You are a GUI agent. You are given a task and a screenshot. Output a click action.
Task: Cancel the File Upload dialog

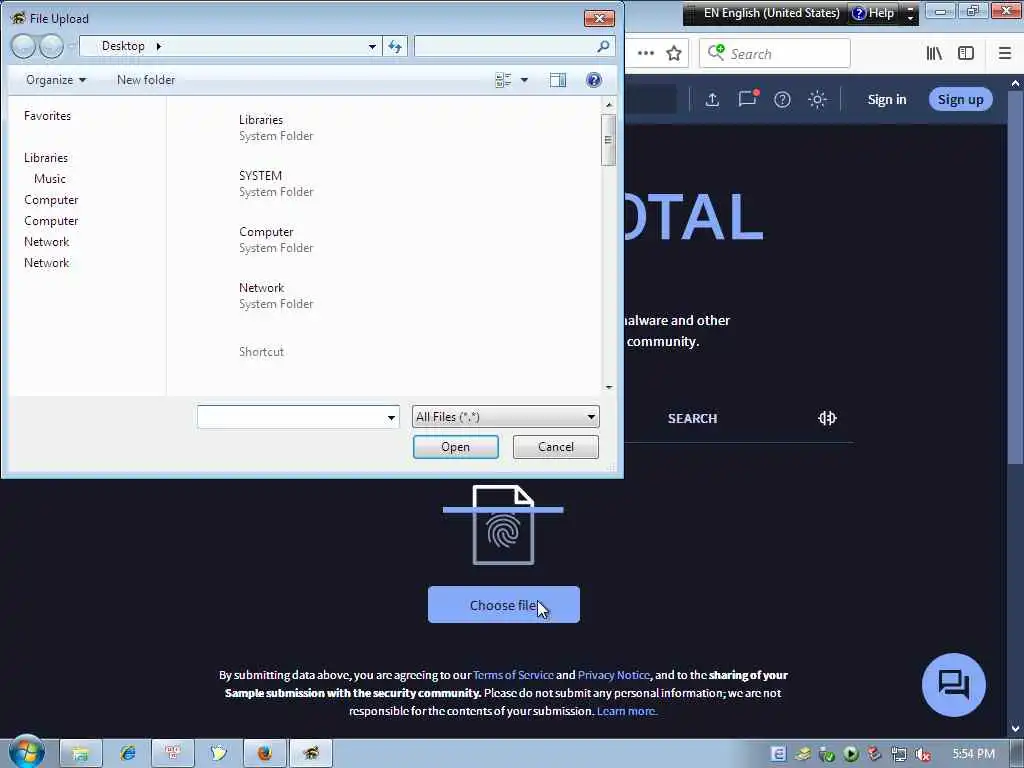pos(556,447)
